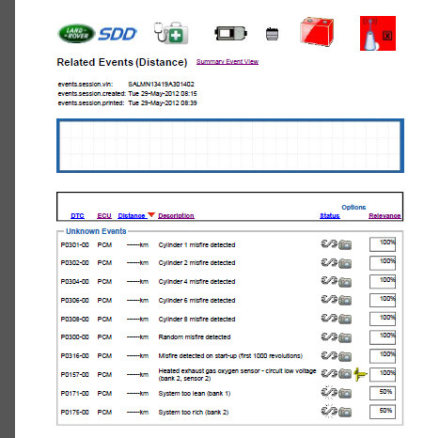Click the 100% relevance box for P0302-00

[x=382, y=263]
